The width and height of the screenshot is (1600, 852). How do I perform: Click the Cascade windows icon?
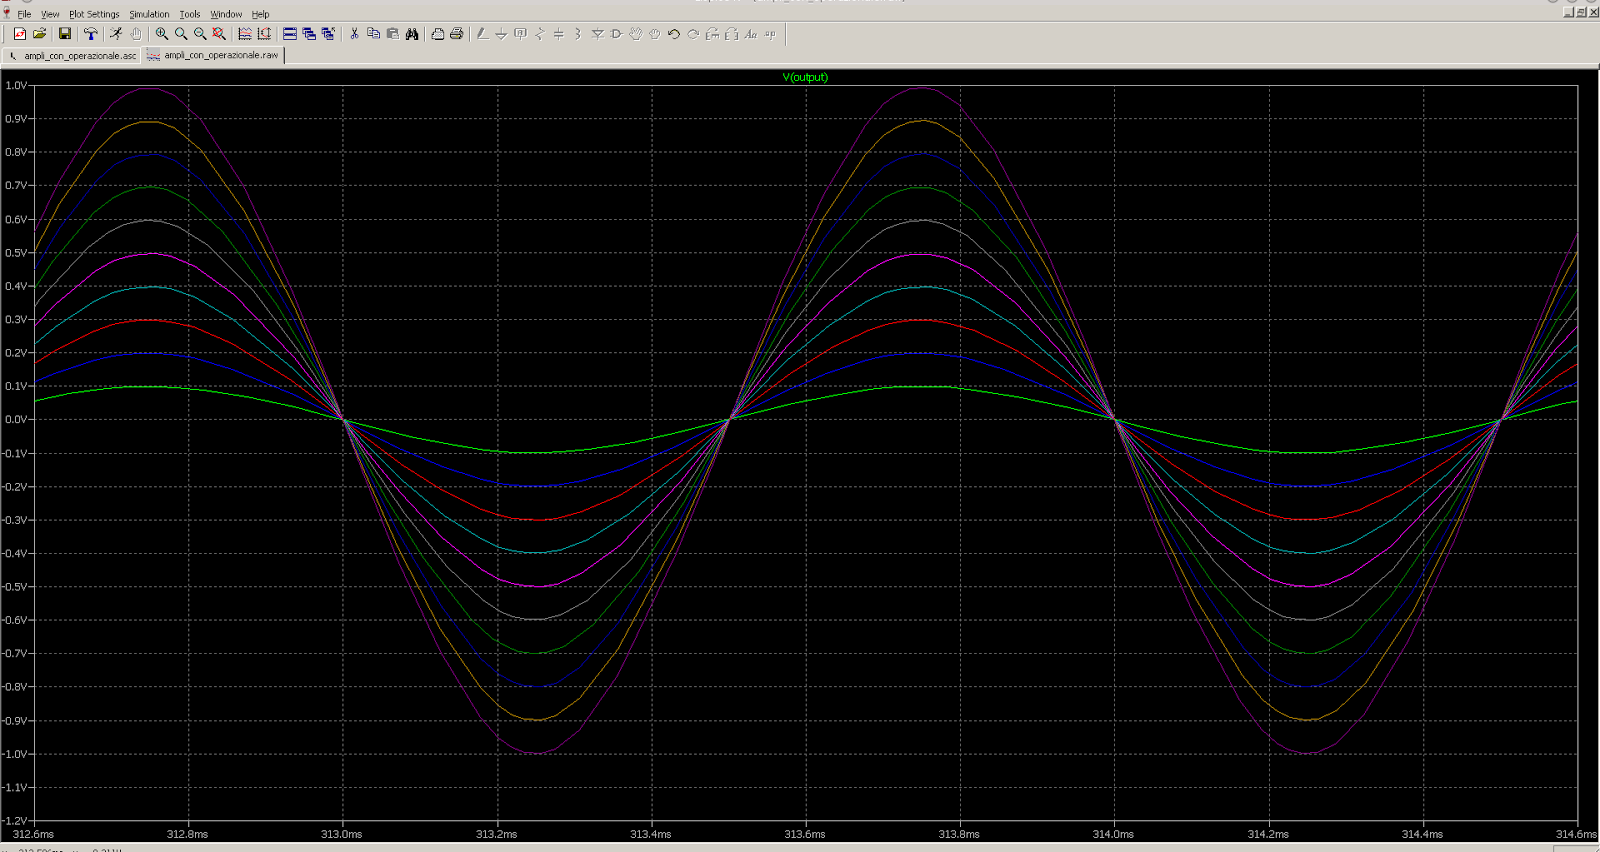[309, 34]
